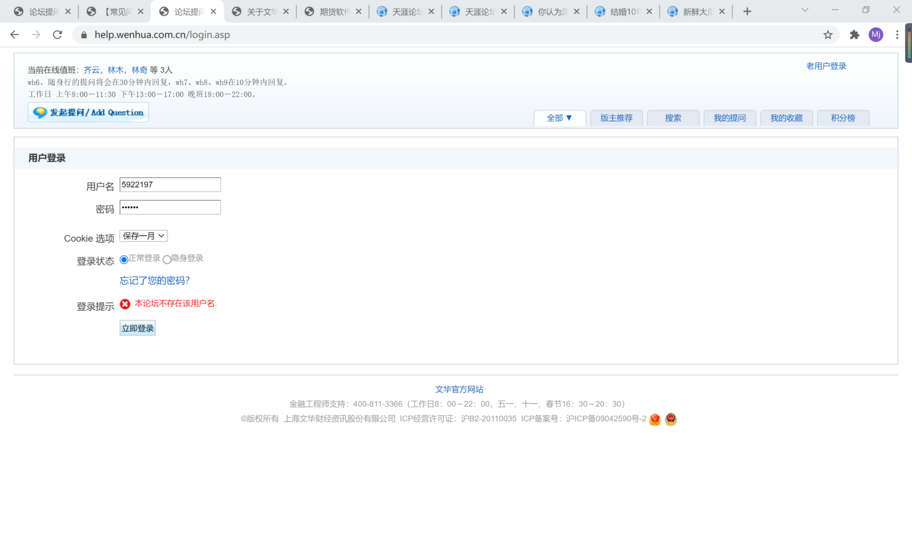
Task: Open the 搜索 tab
Action: coord(673,118)
